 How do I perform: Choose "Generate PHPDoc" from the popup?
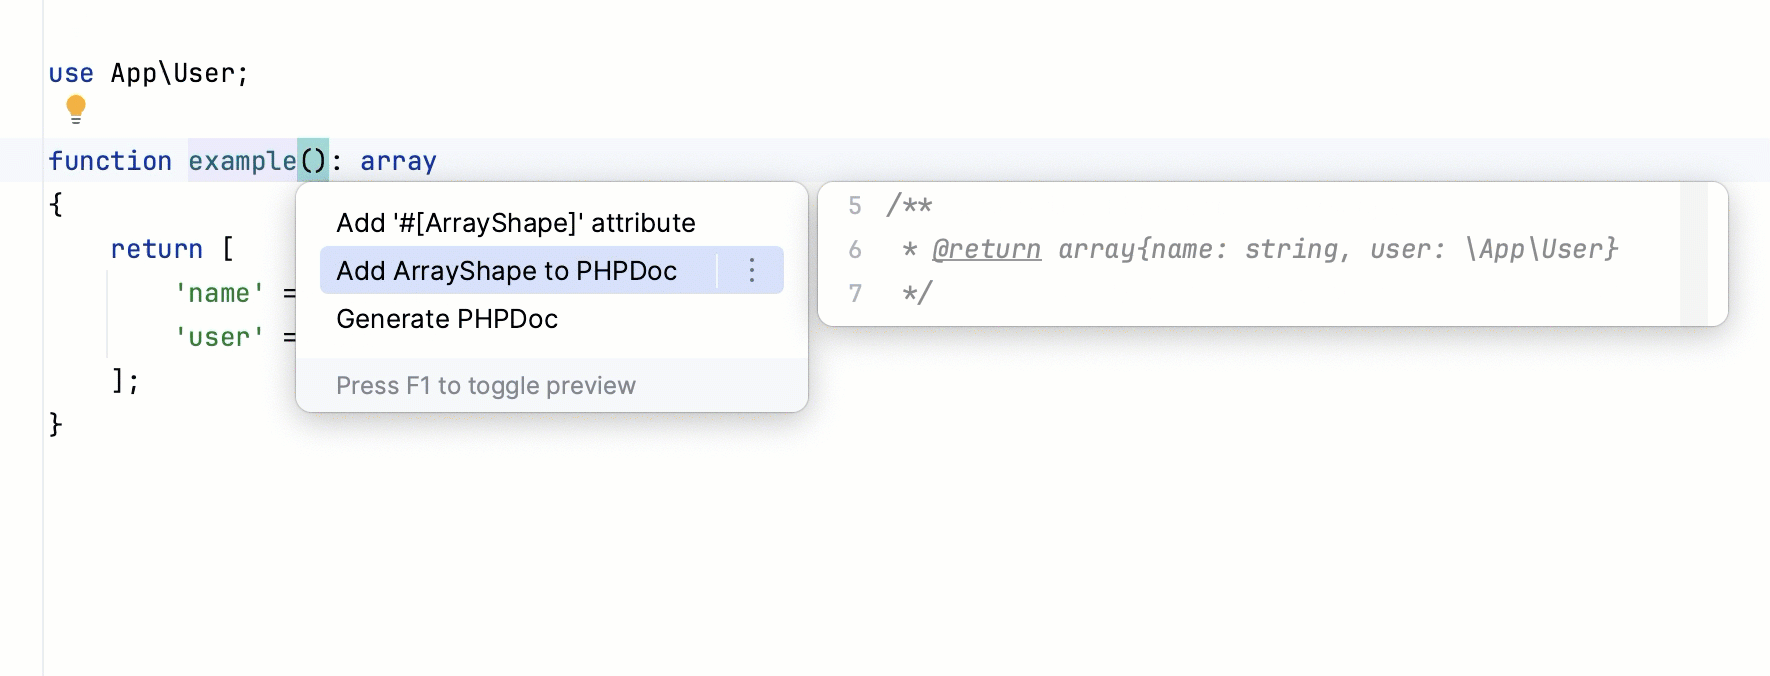447,319
